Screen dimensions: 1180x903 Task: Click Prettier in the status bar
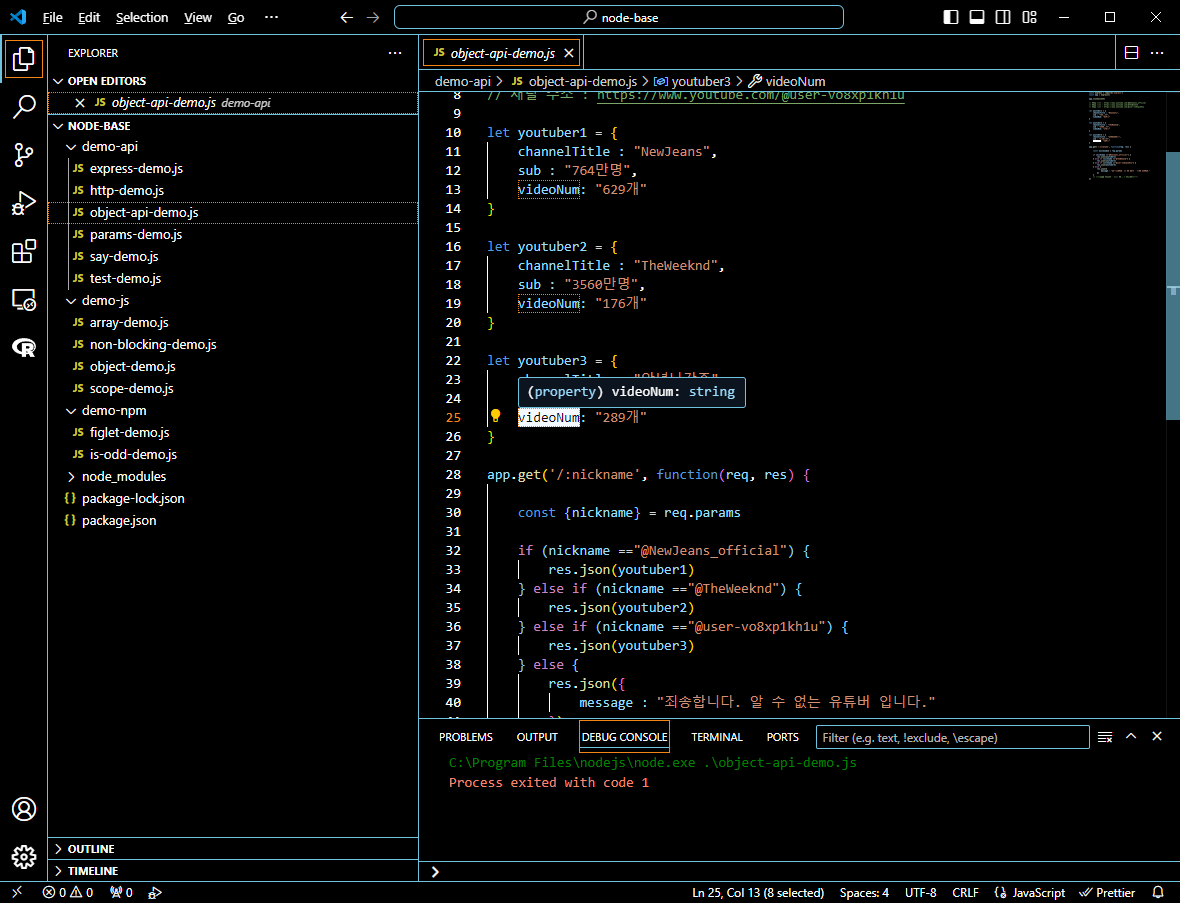click(1107, 892)
